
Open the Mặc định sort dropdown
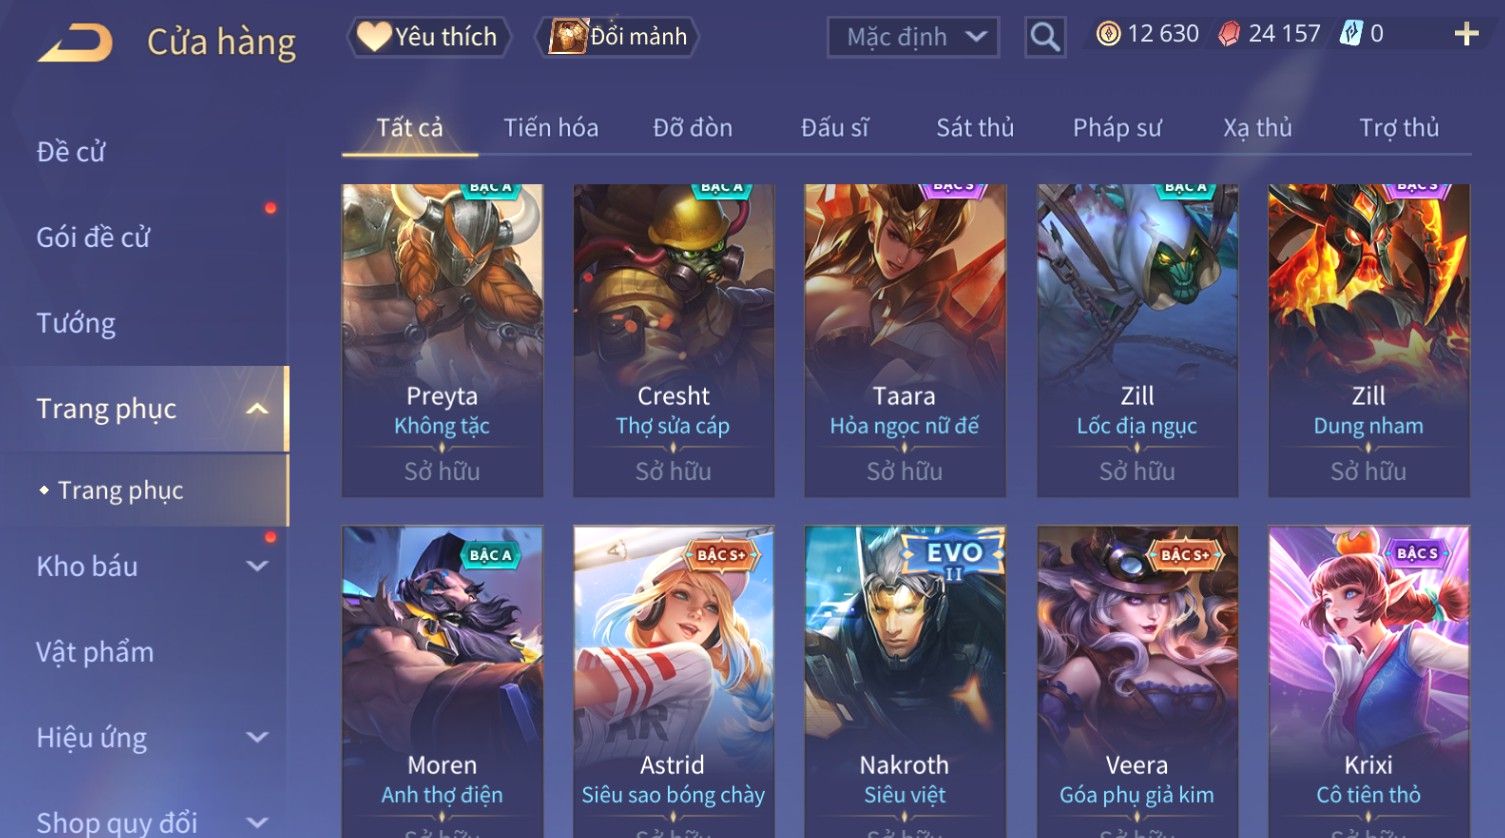pos(913,37)
